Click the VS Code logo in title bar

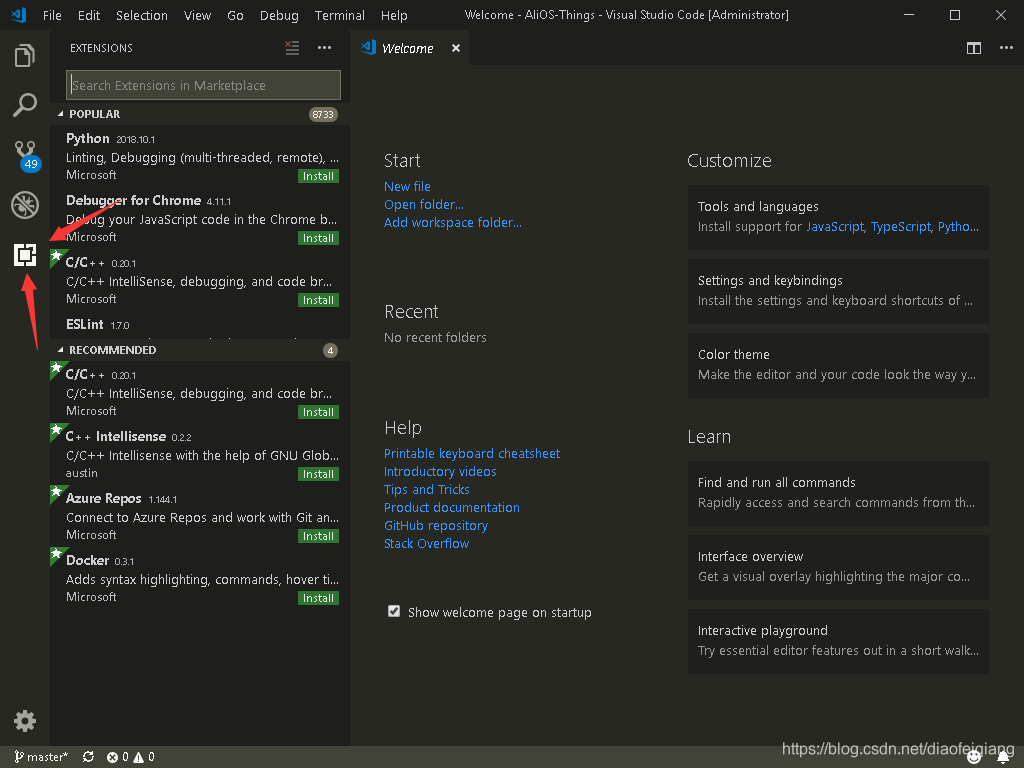[x=19, y=15]
